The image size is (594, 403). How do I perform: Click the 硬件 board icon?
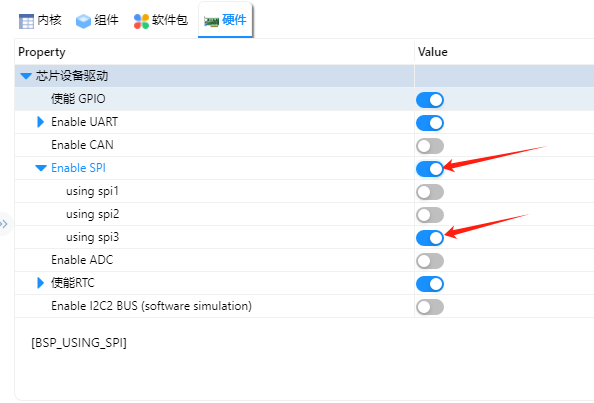click(211, 22)
